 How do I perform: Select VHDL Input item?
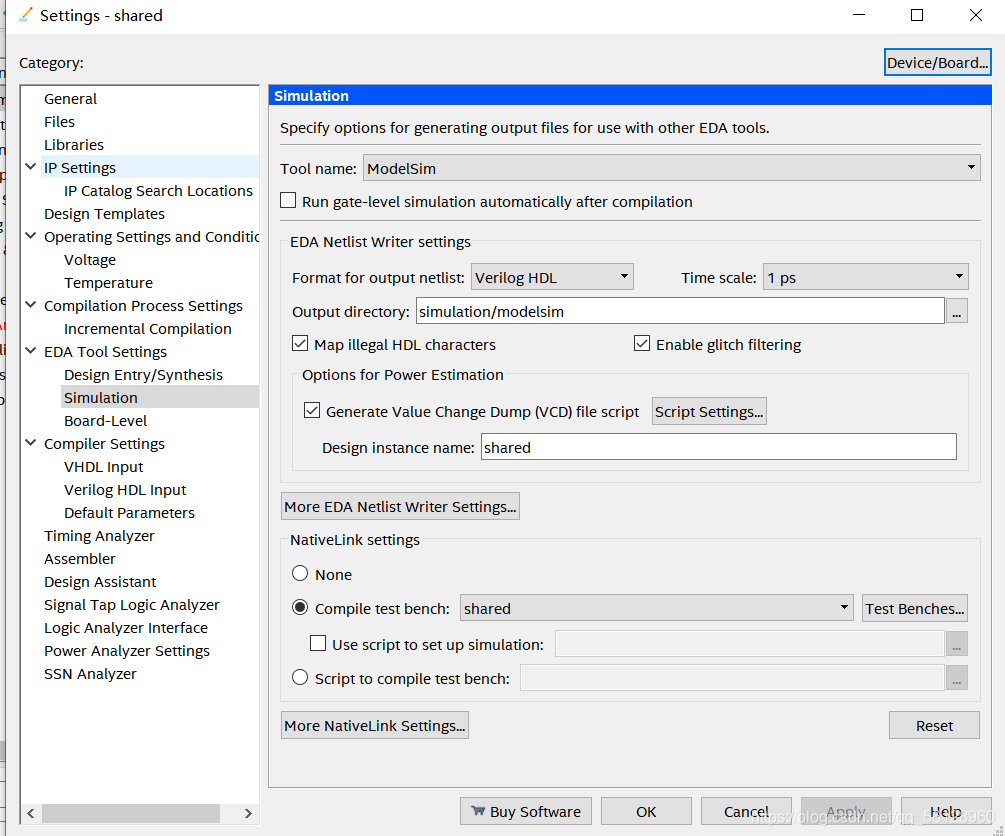[103, 467]
